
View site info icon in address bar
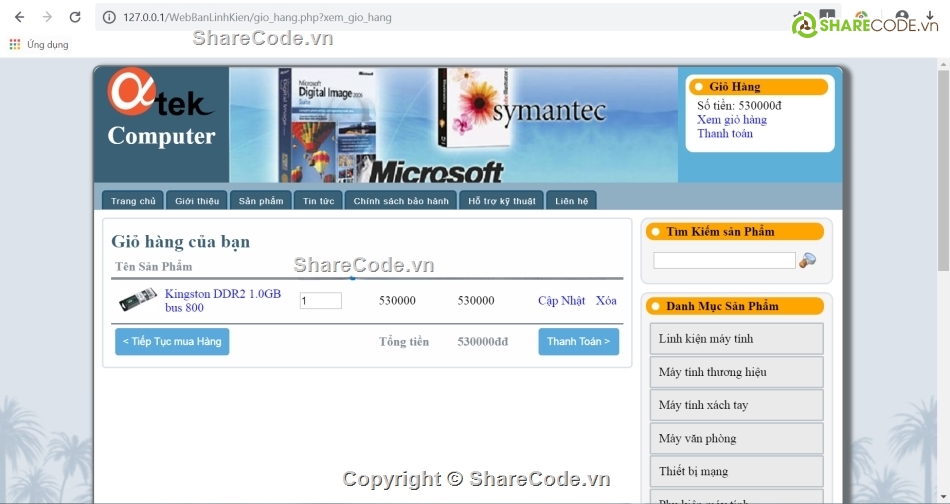tap(109, 18)
